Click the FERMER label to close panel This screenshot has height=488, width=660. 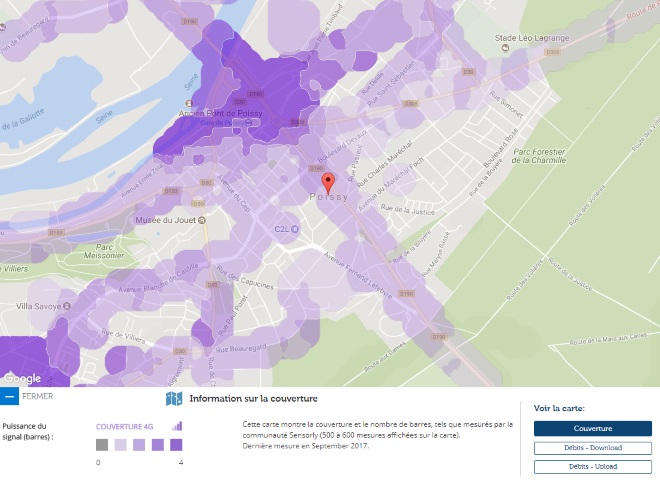pos(38,397)
